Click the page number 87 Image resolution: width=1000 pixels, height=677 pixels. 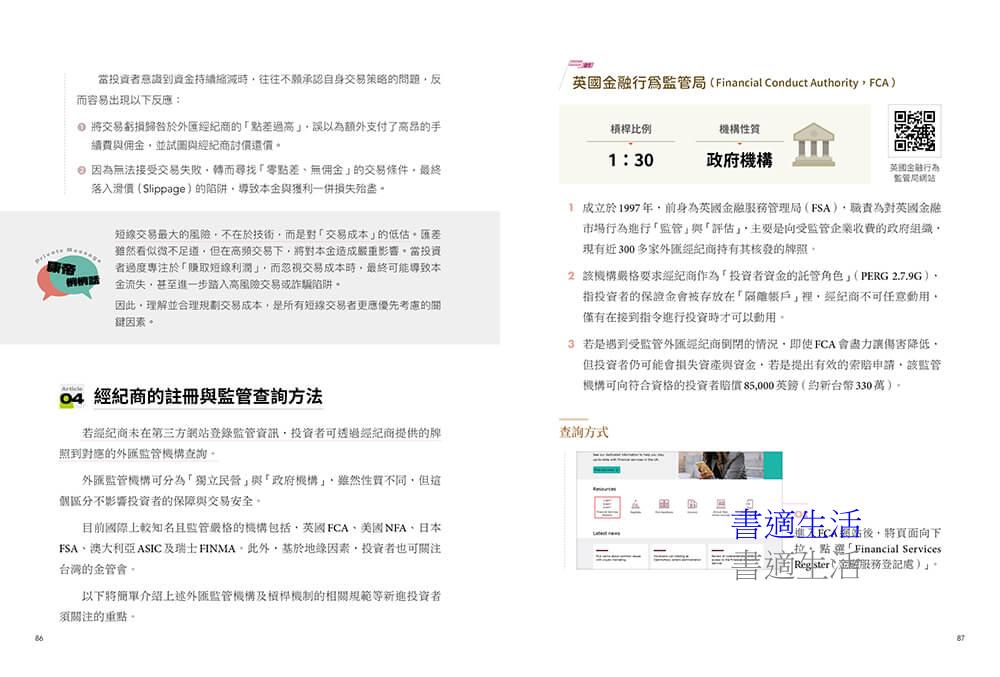[x=959, y=638]
